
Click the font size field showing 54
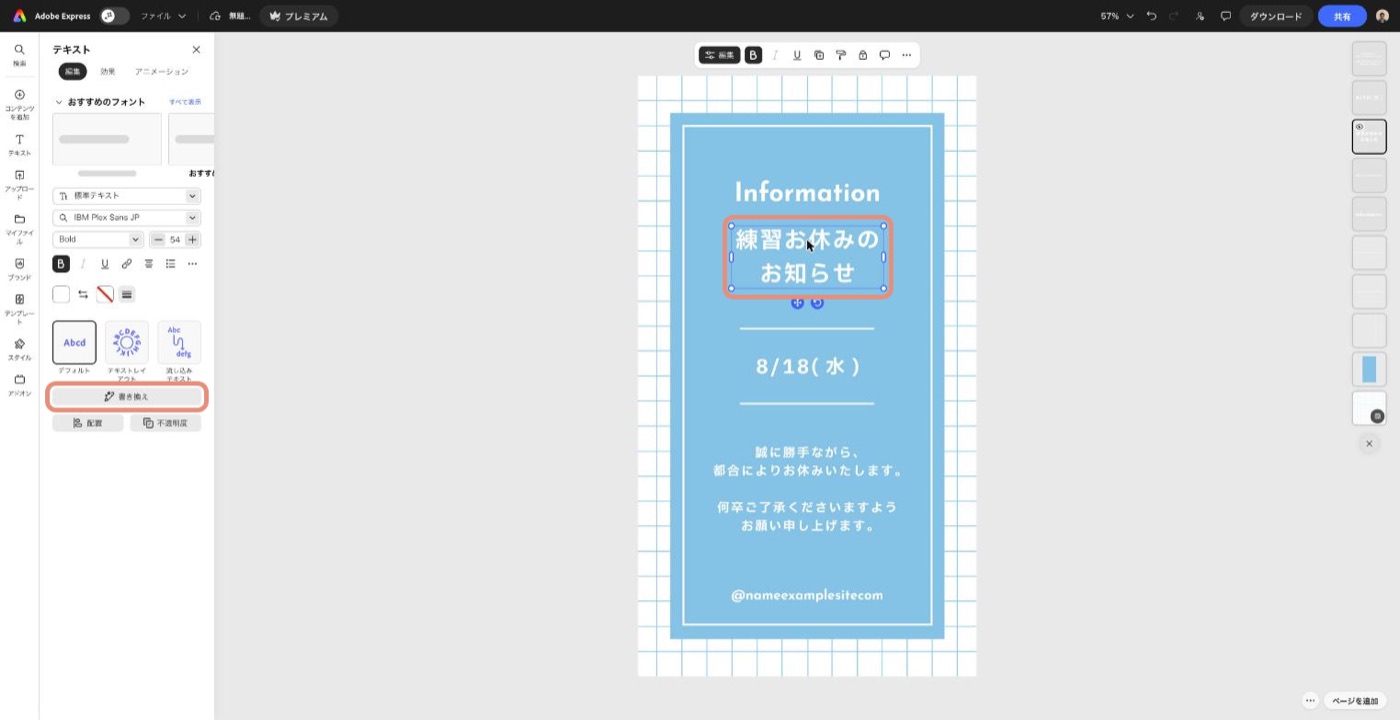[x=175, y=239]
